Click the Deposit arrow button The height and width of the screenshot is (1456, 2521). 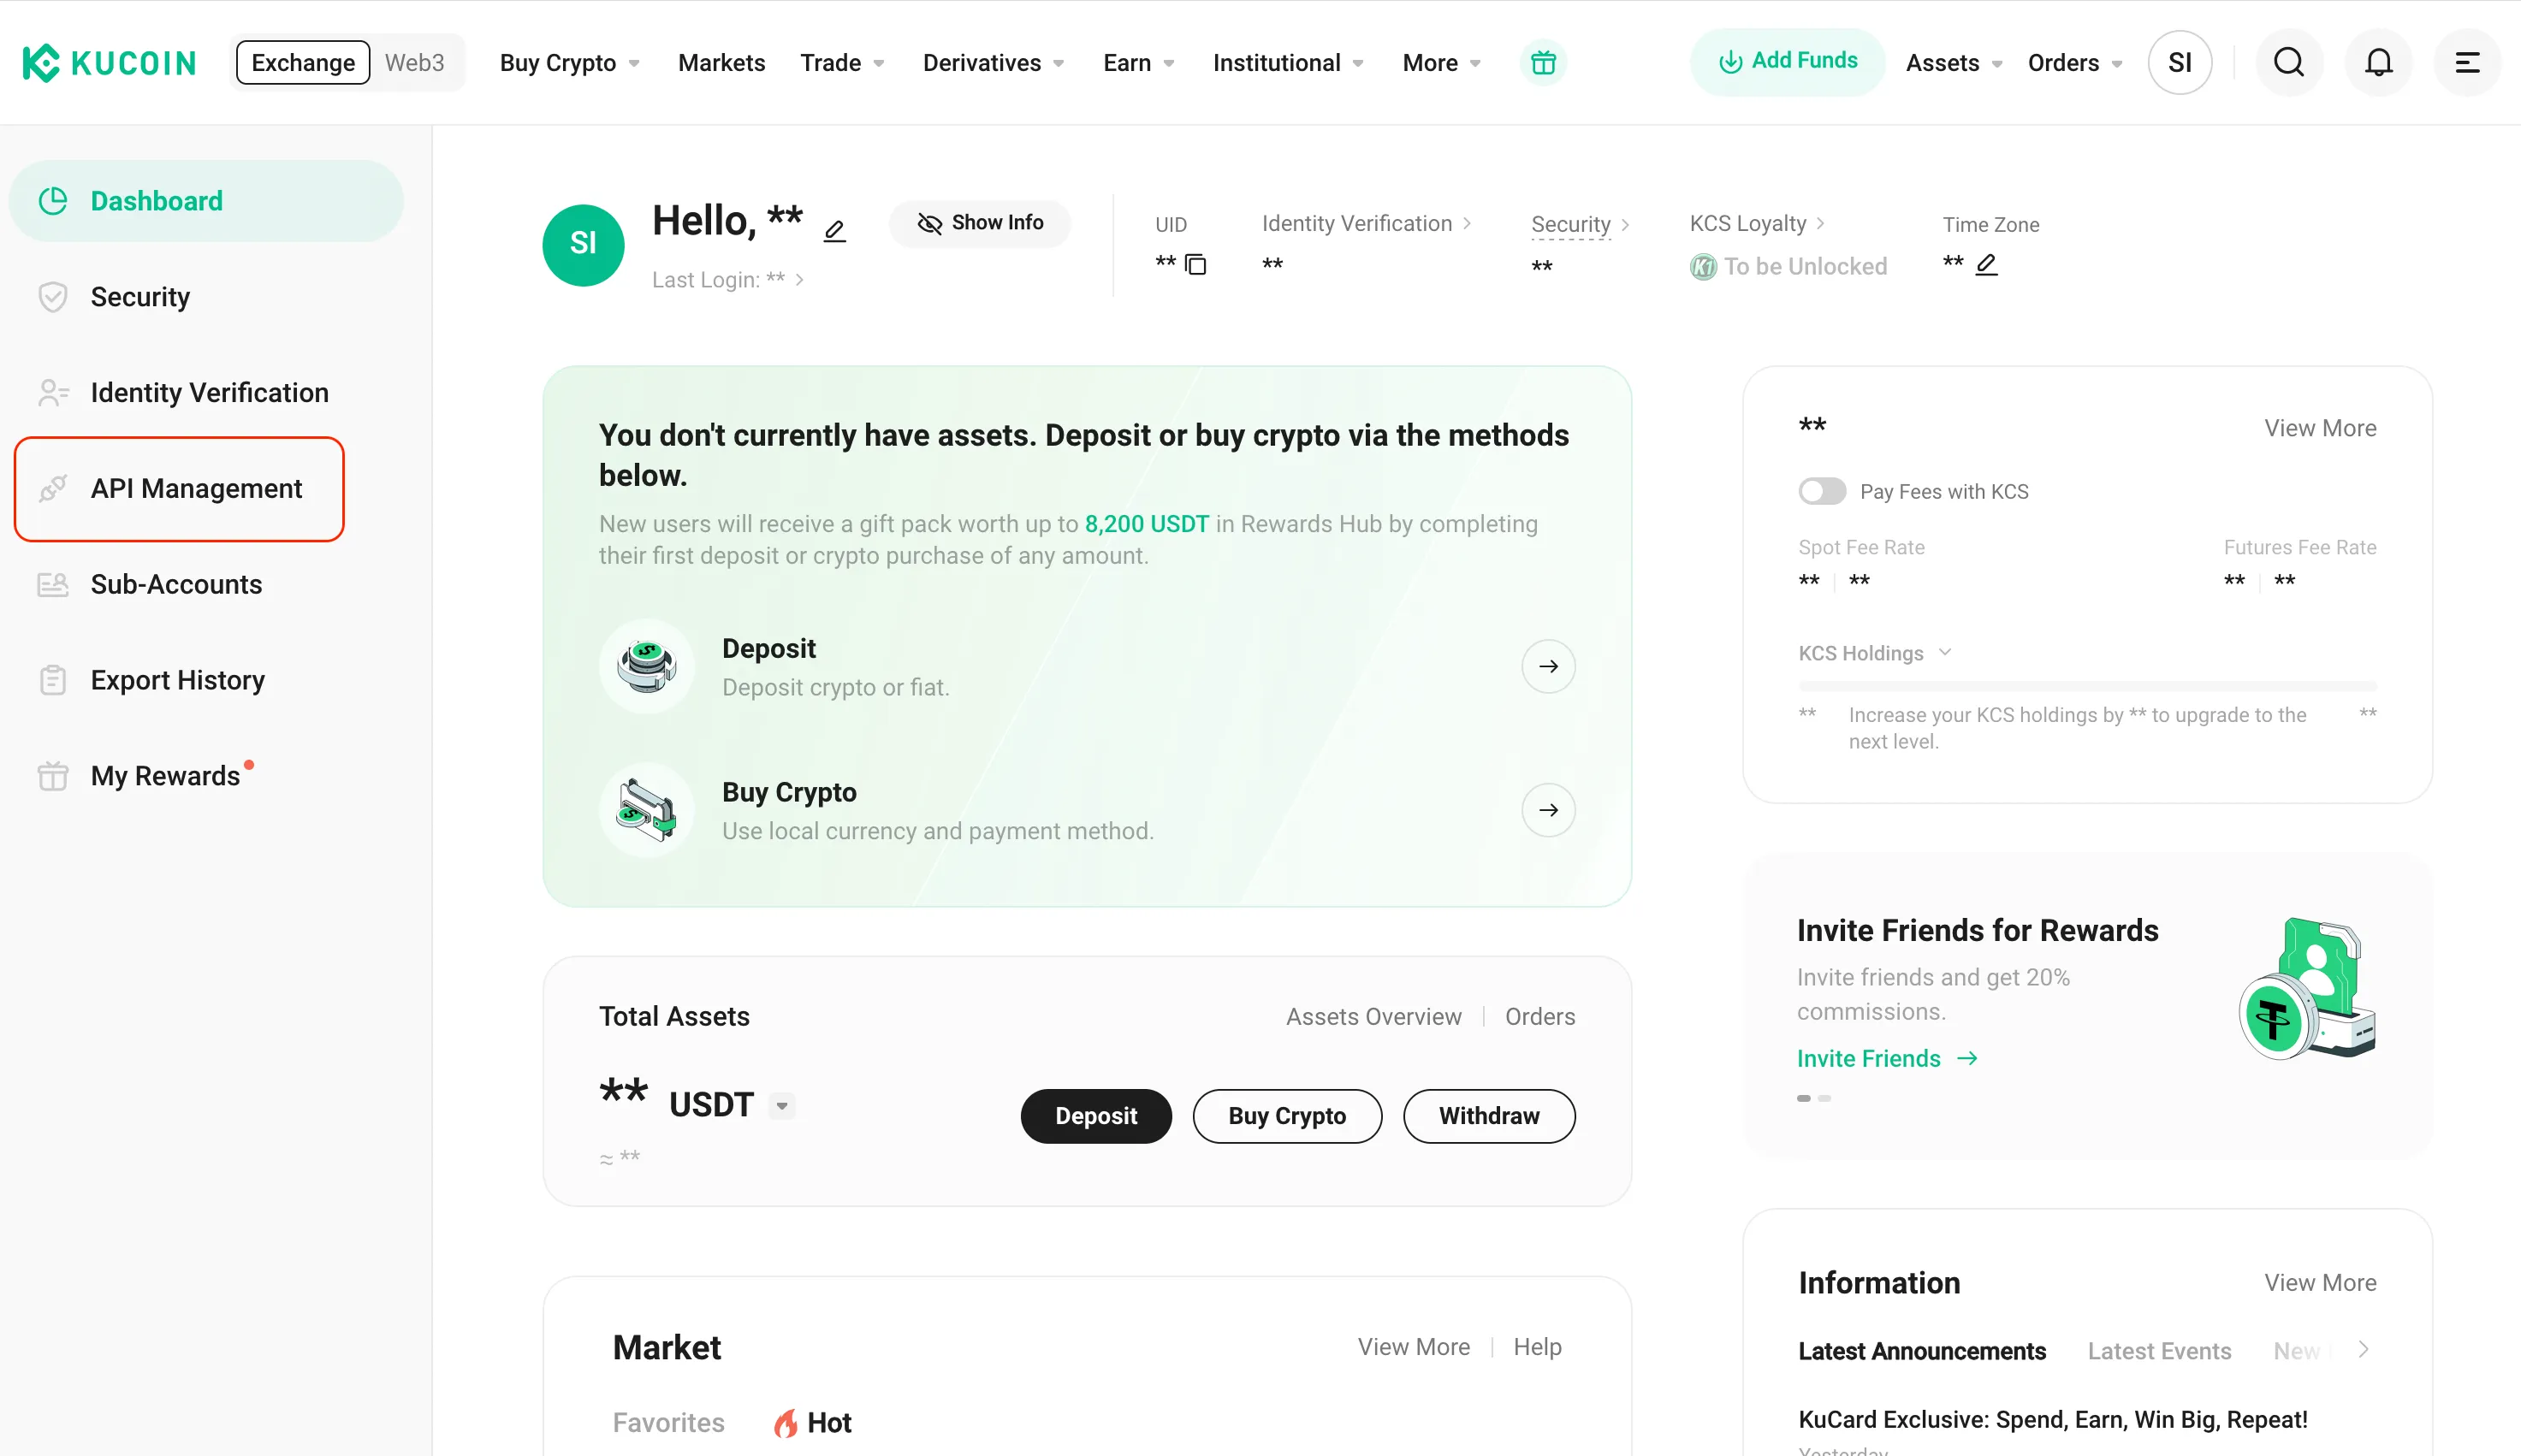1548,666
